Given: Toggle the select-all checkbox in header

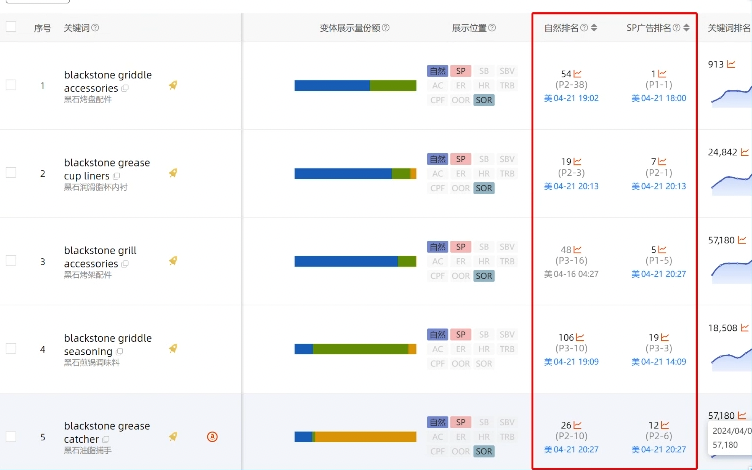Looking at the screenshot, I should tap(11, 27).
